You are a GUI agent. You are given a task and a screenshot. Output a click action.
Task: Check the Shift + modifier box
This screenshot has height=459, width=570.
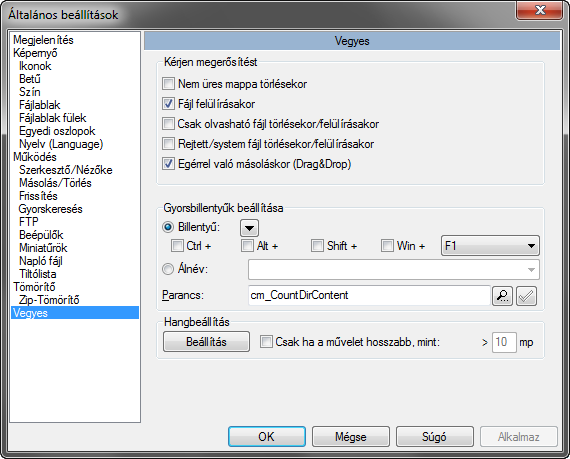pyautogui.click(x=317, y=246)
